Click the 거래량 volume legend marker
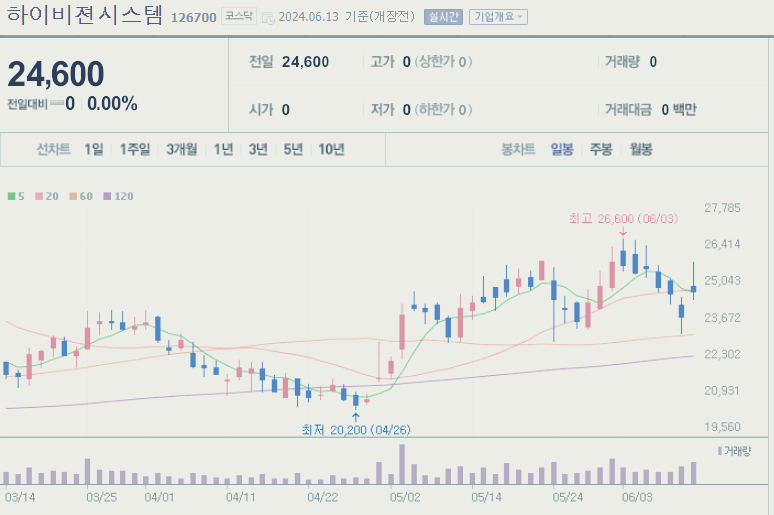The image size is (774, 515). (x=720, y=451)
